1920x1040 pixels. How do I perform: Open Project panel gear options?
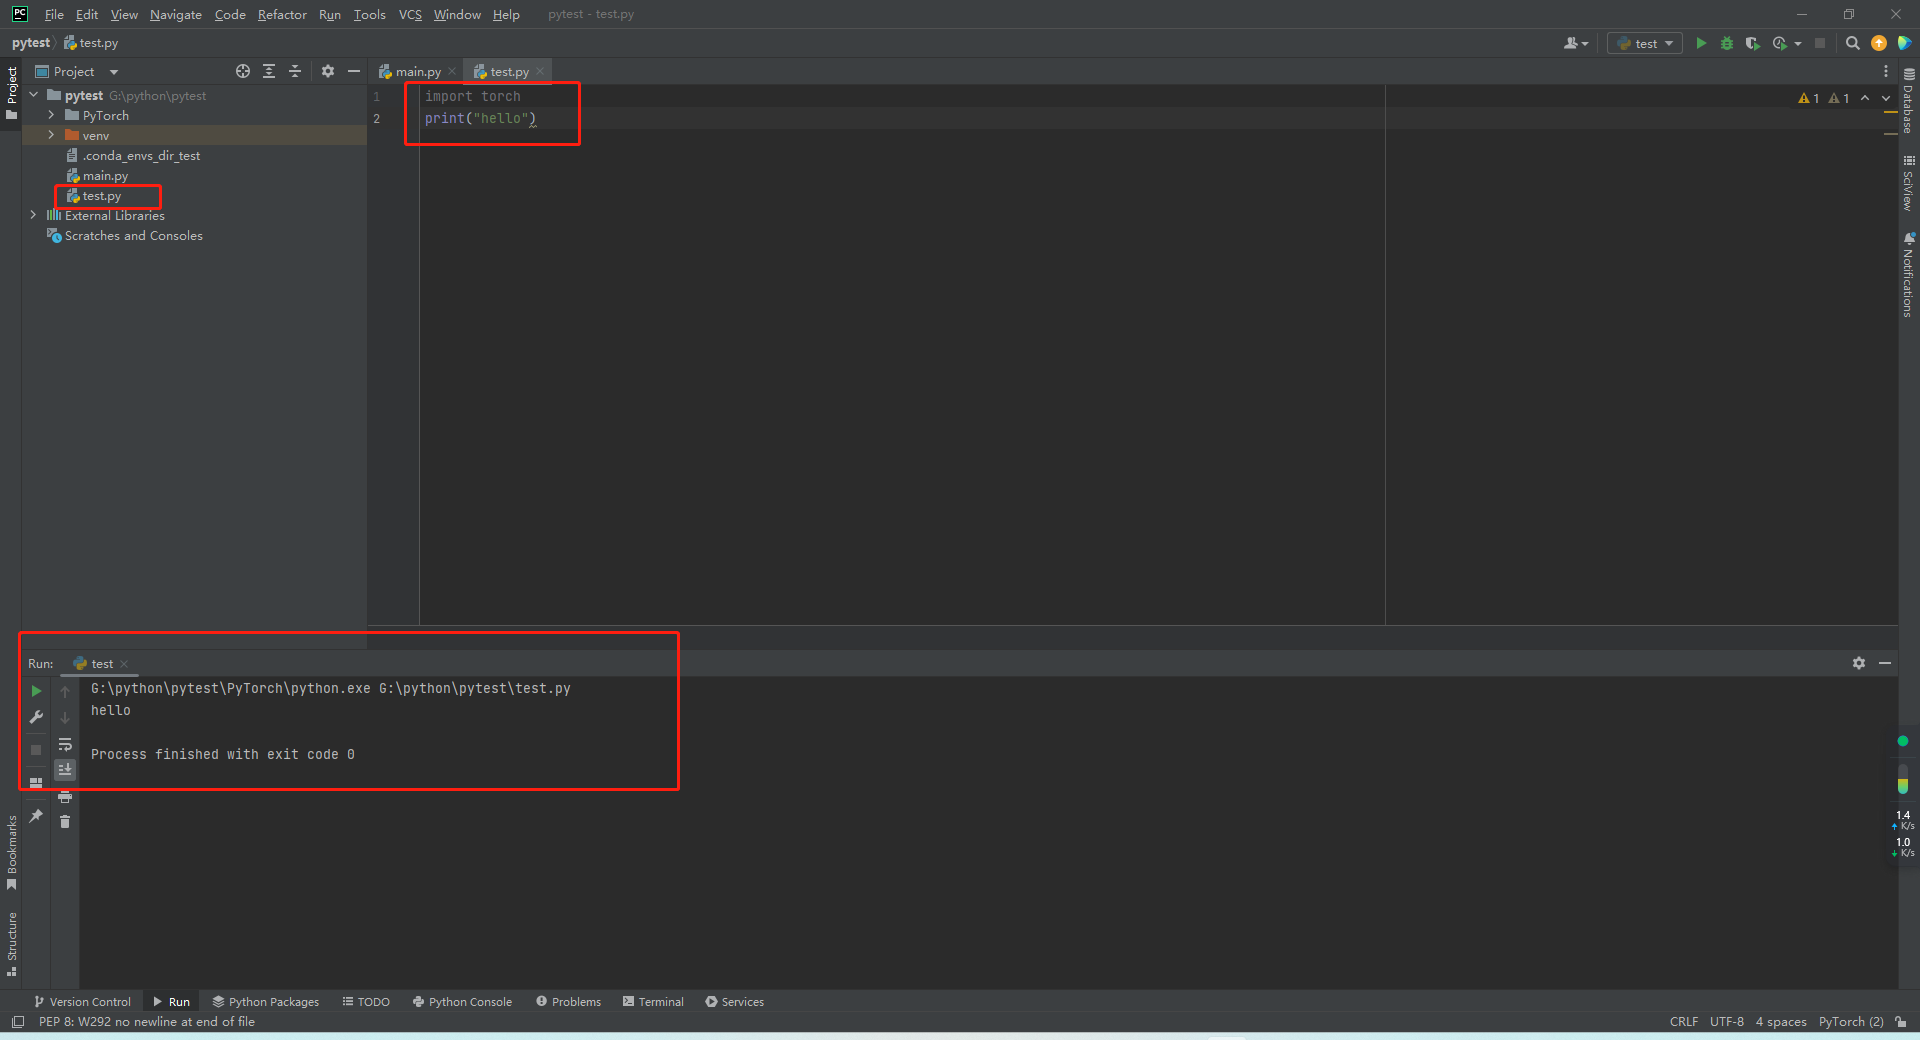point(328,71)
